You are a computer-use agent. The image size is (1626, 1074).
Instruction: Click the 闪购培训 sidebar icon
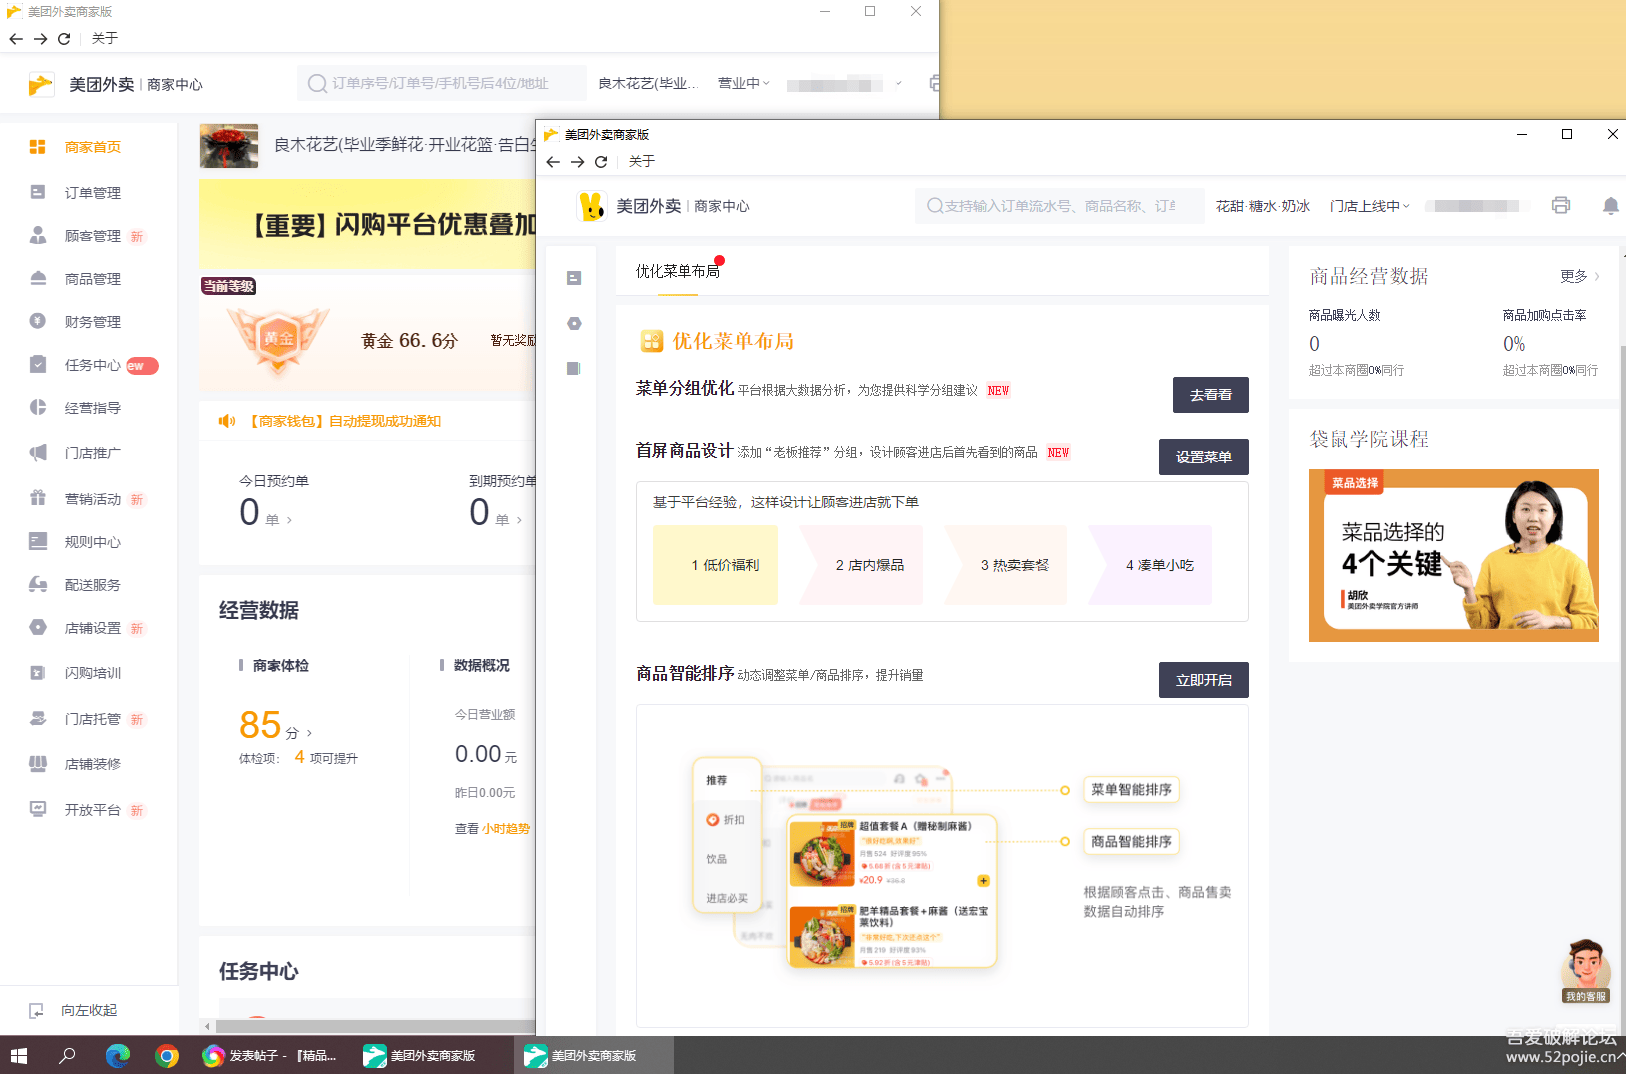38,672
